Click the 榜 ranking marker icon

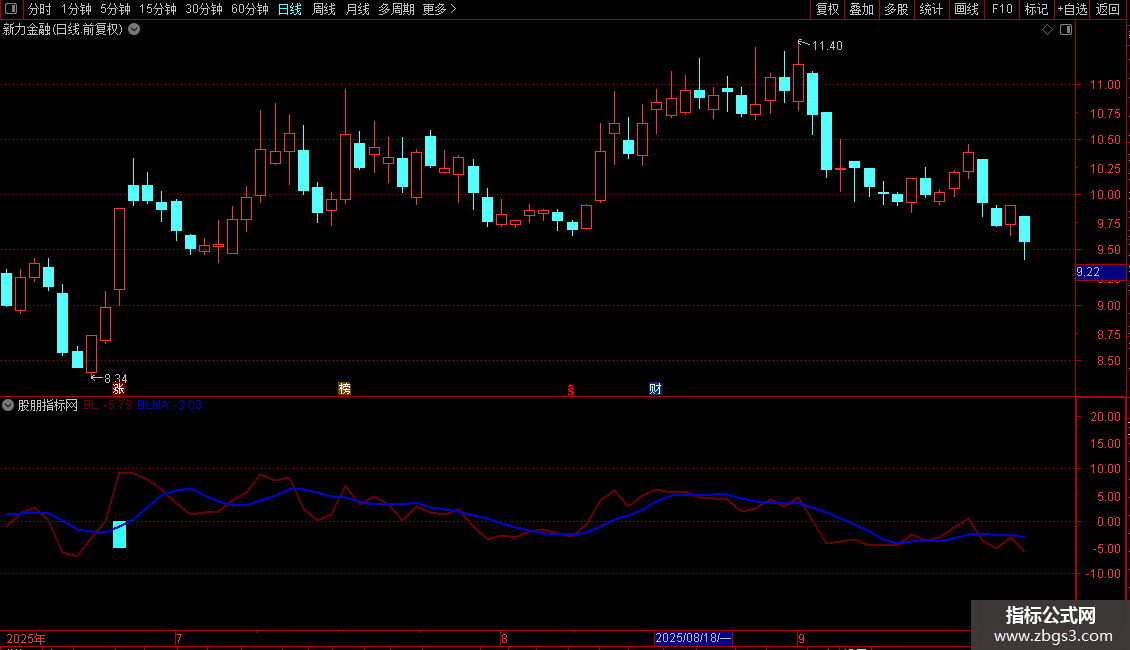tap(344, 389)
